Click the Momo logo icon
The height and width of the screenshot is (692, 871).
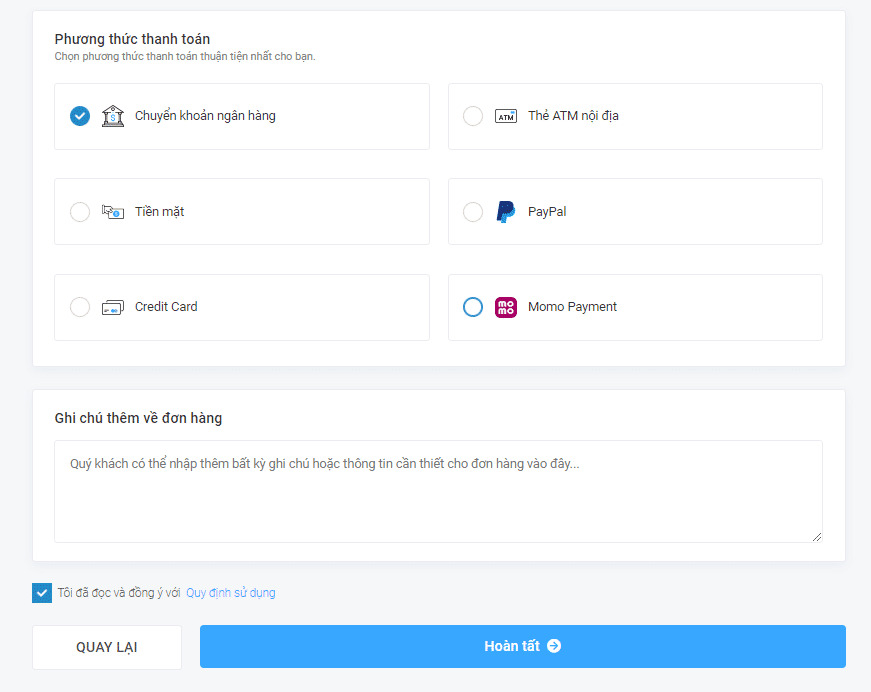click(506, 307)
